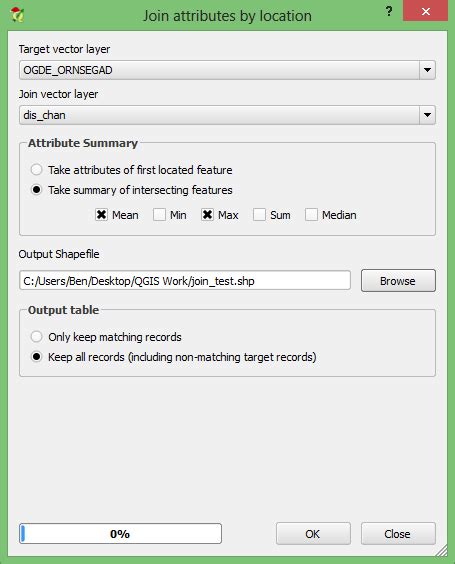Click the Output table group title

[63, 310]
